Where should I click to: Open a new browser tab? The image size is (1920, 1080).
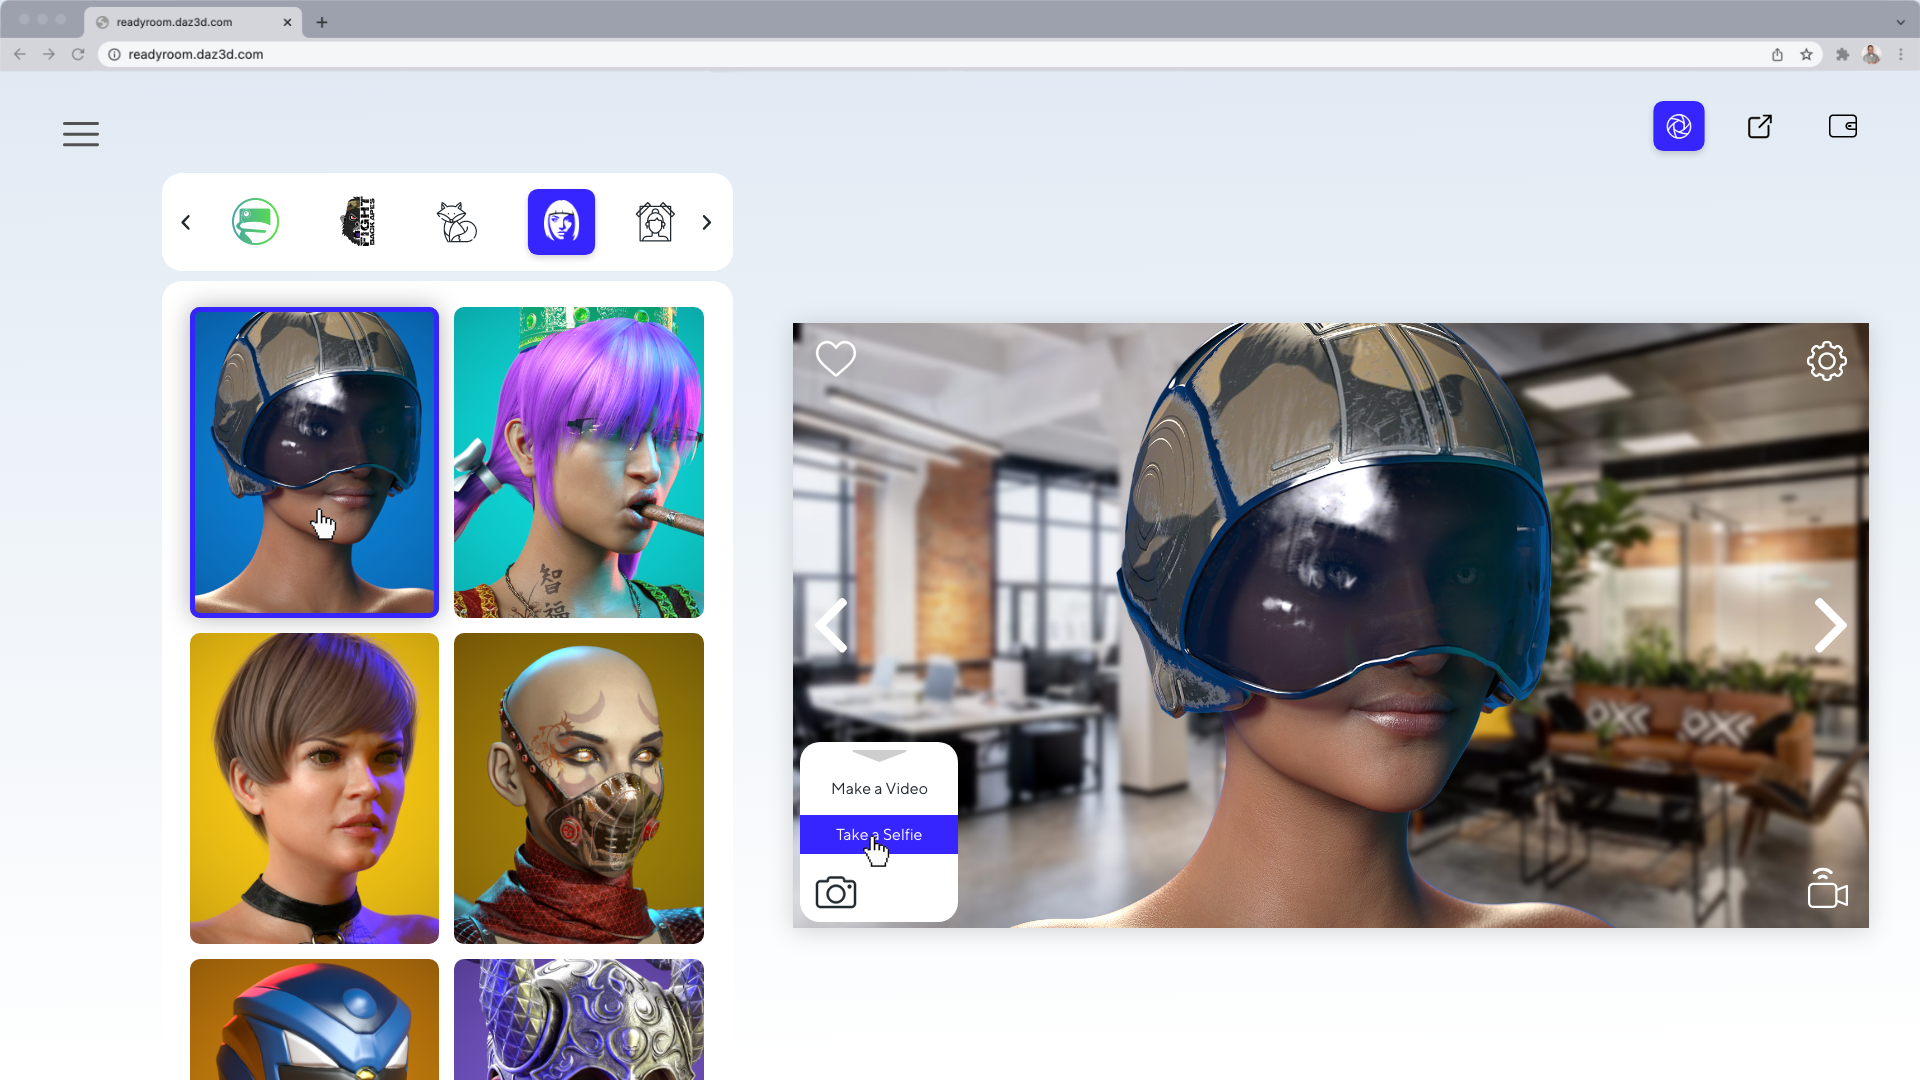[322, 22]
